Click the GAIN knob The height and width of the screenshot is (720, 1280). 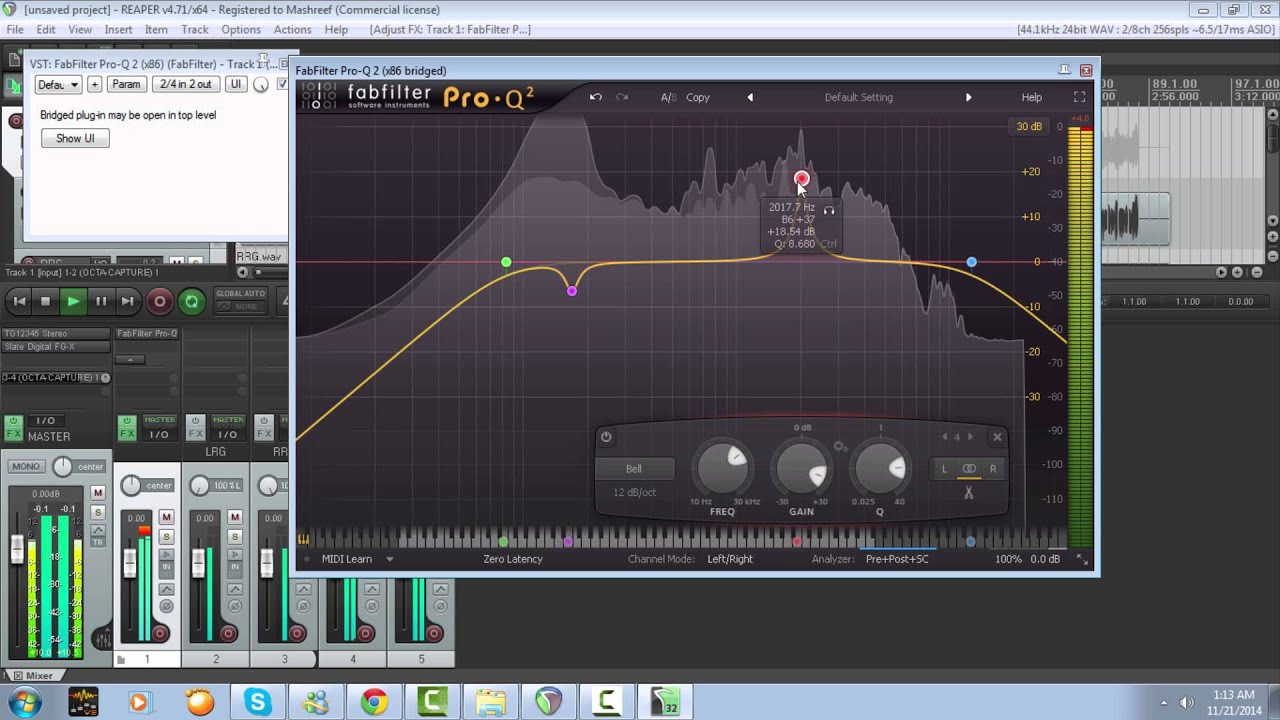coord(802,468)
